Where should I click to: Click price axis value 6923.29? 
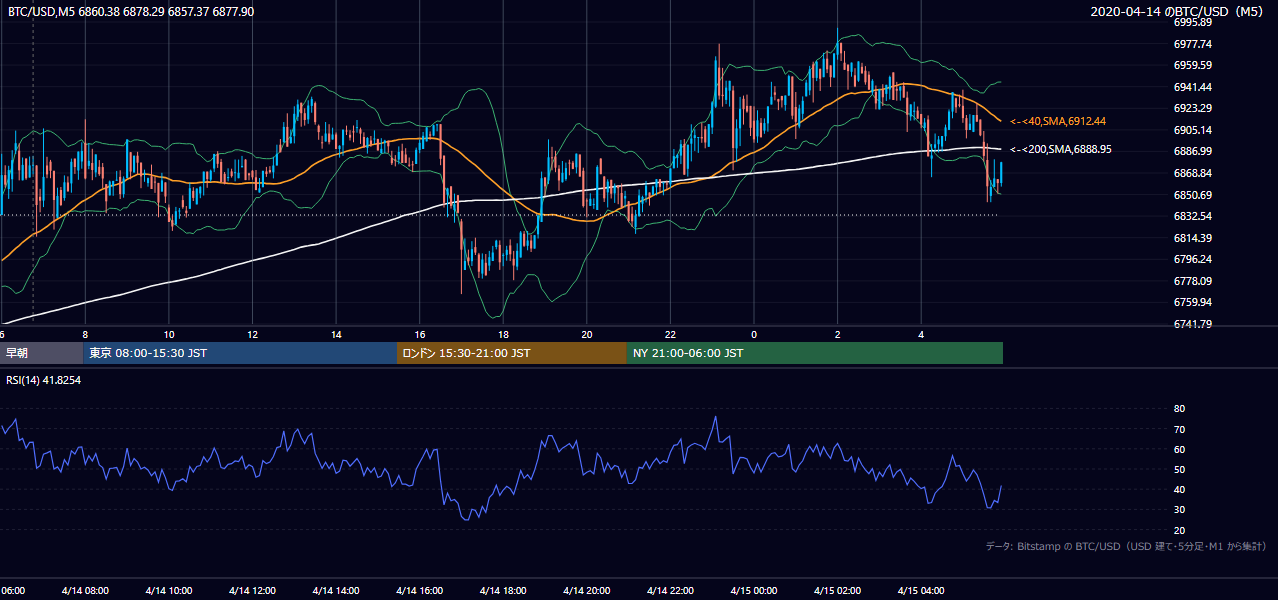coord(1192,108)
